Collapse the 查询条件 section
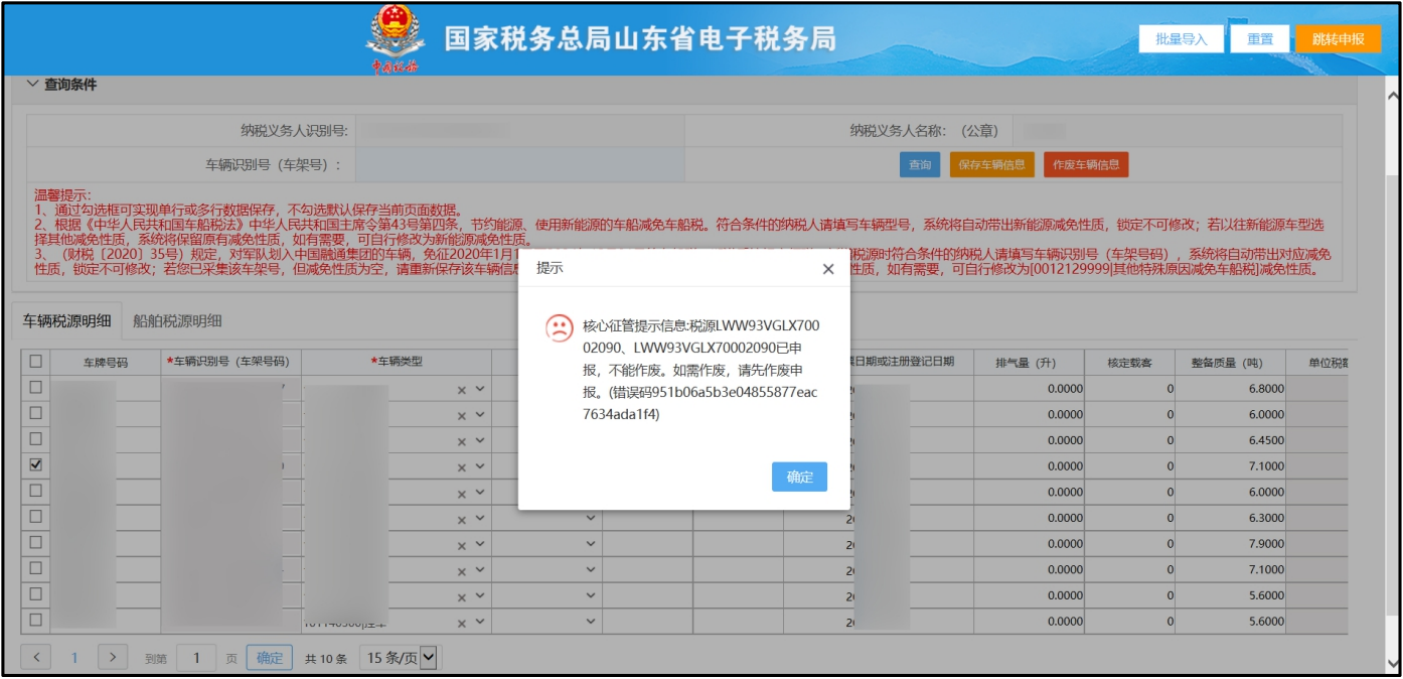 (33, 85)
